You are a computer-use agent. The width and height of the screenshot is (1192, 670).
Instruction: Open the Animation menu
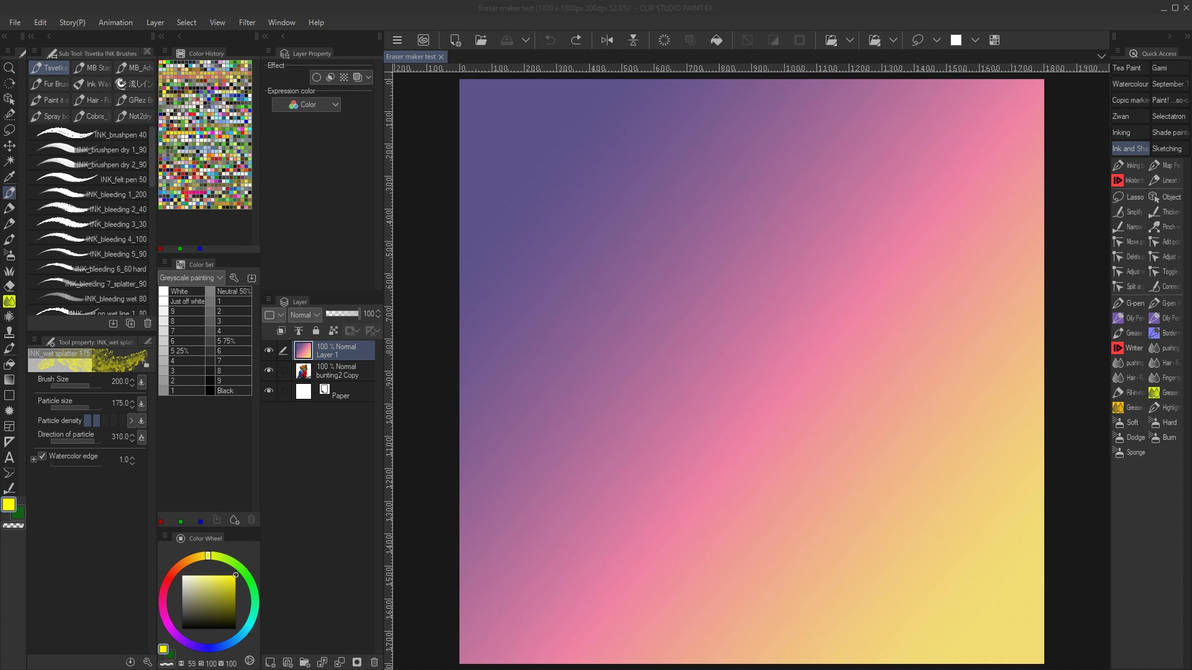tap(115, 22)
